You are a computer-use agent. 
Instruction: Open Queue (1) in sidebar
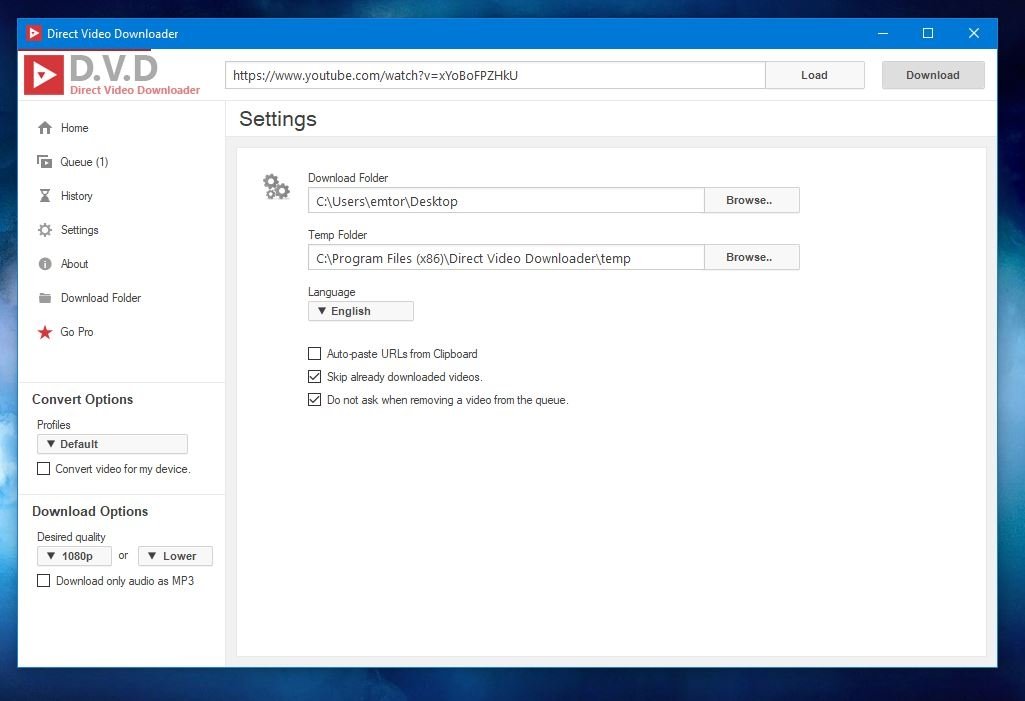[x=84, y=162]
